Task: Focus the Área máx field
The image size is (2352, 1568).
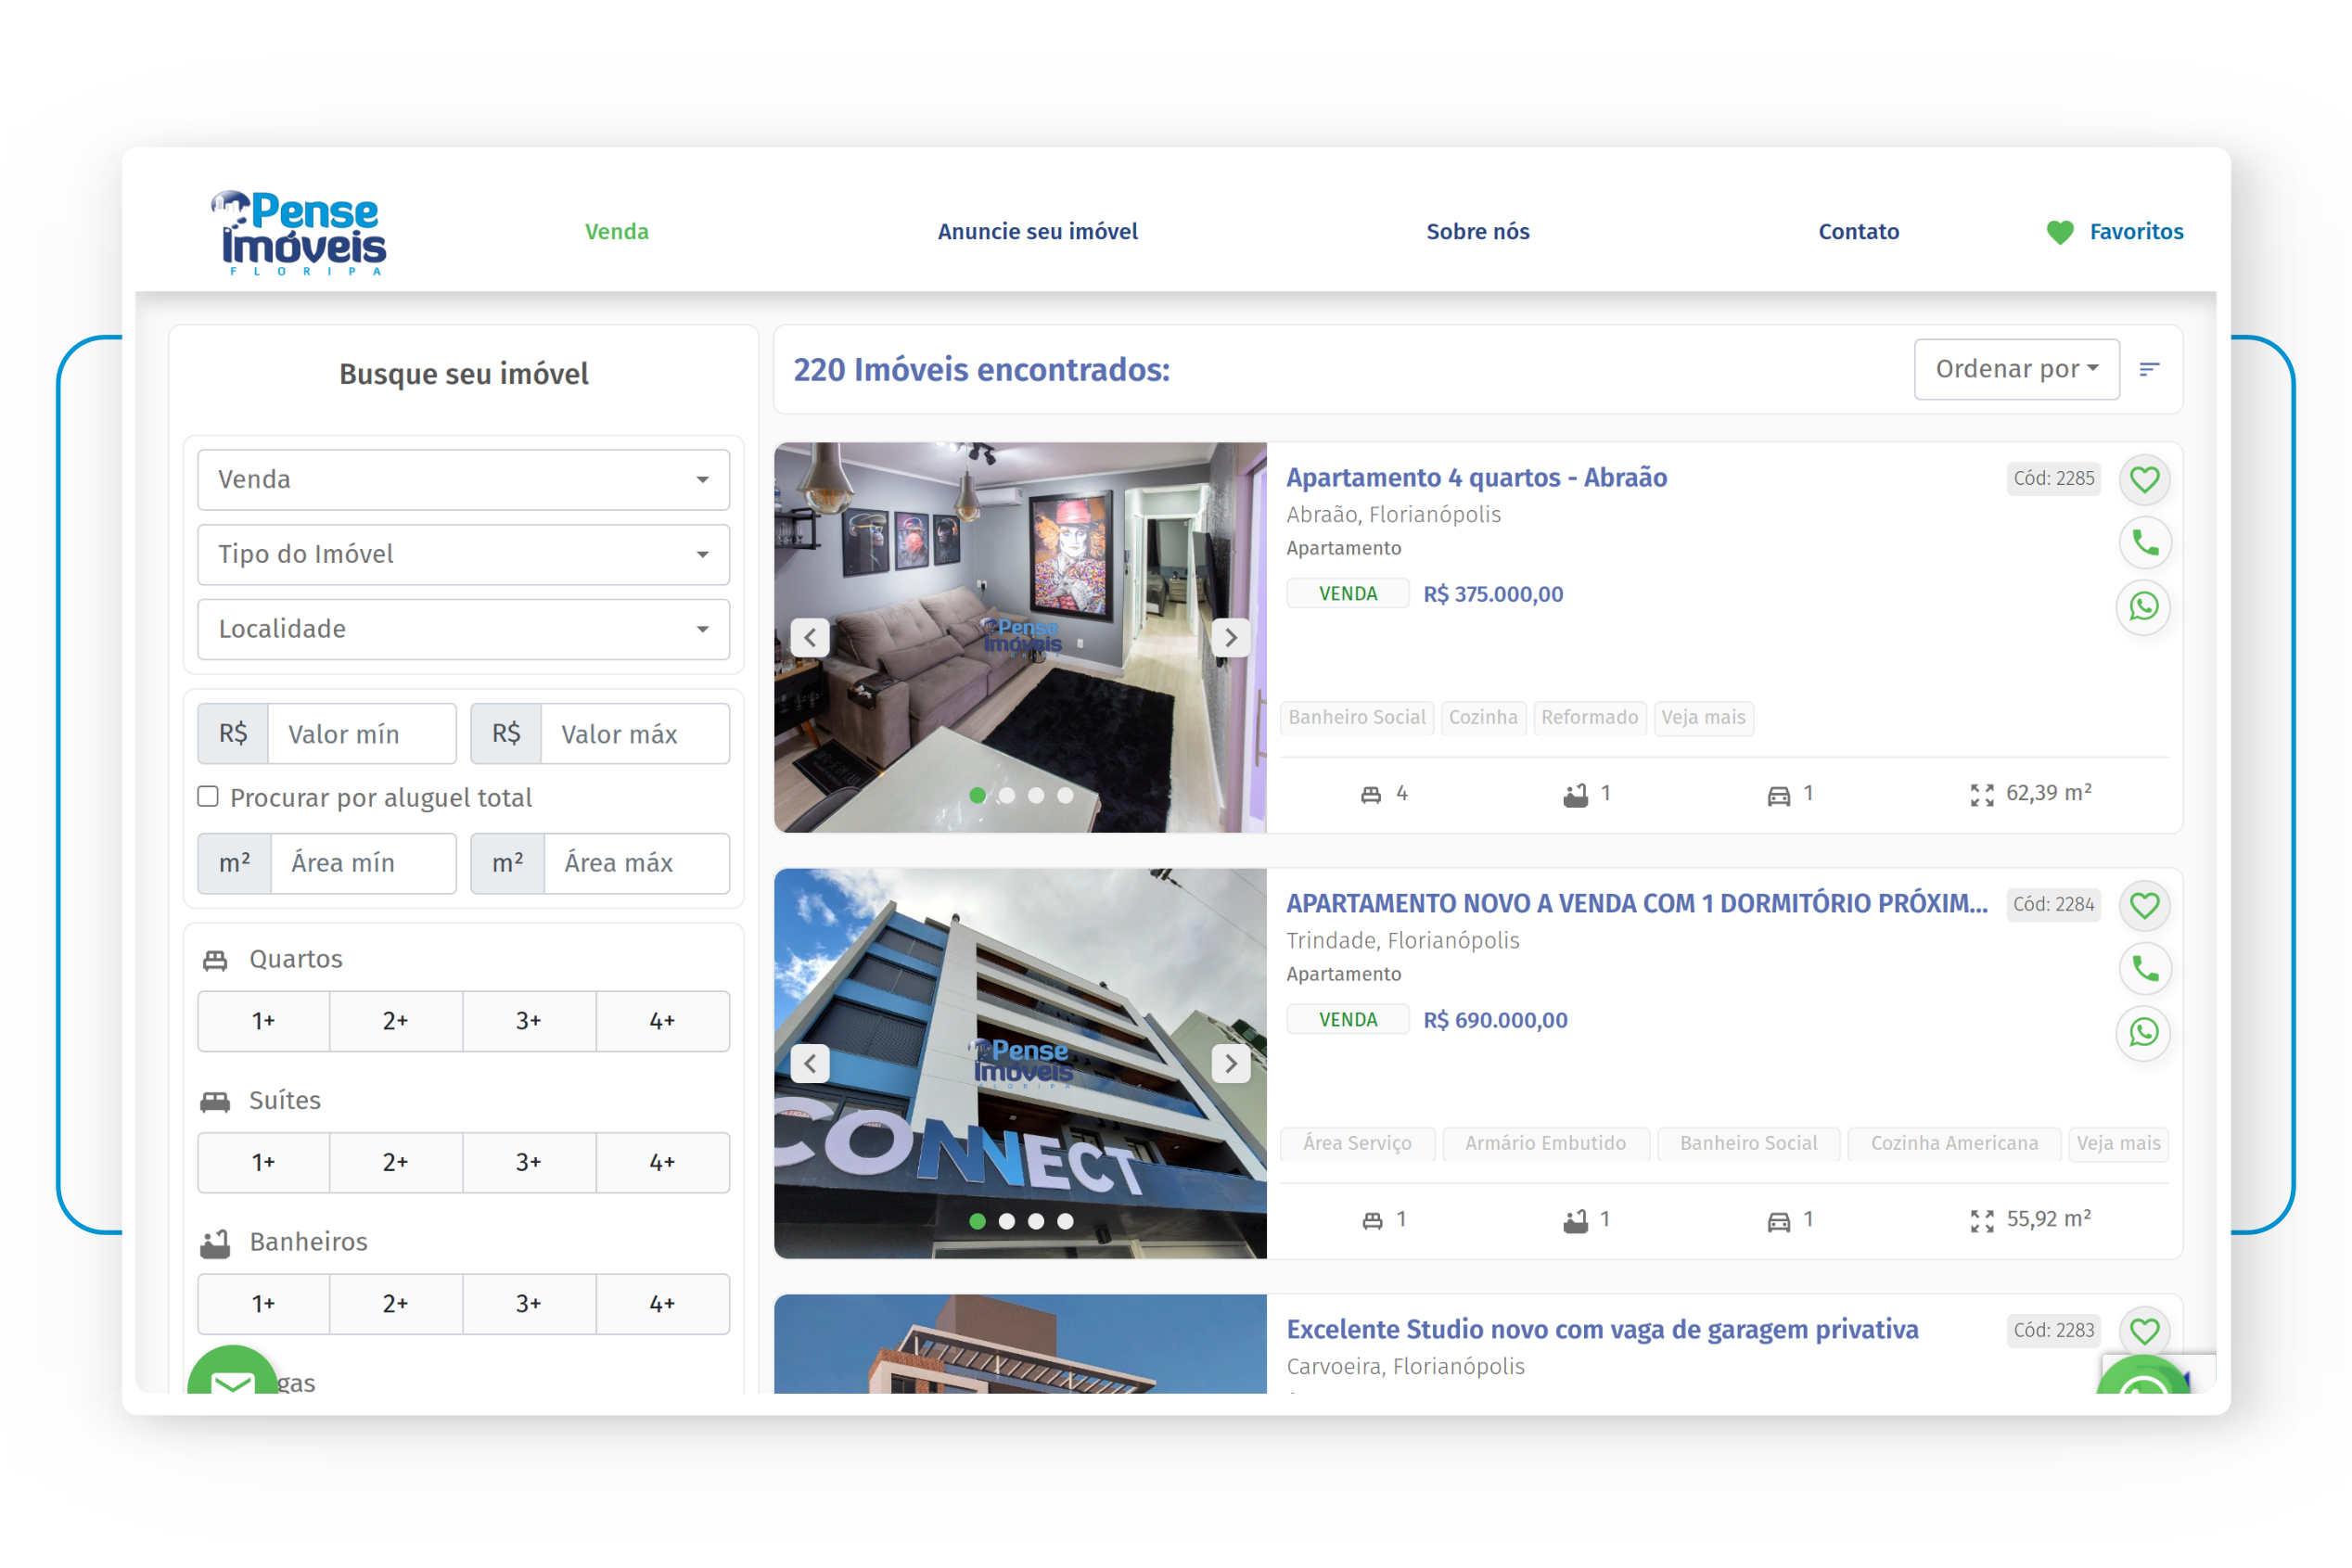Action: tap(637, 863)
